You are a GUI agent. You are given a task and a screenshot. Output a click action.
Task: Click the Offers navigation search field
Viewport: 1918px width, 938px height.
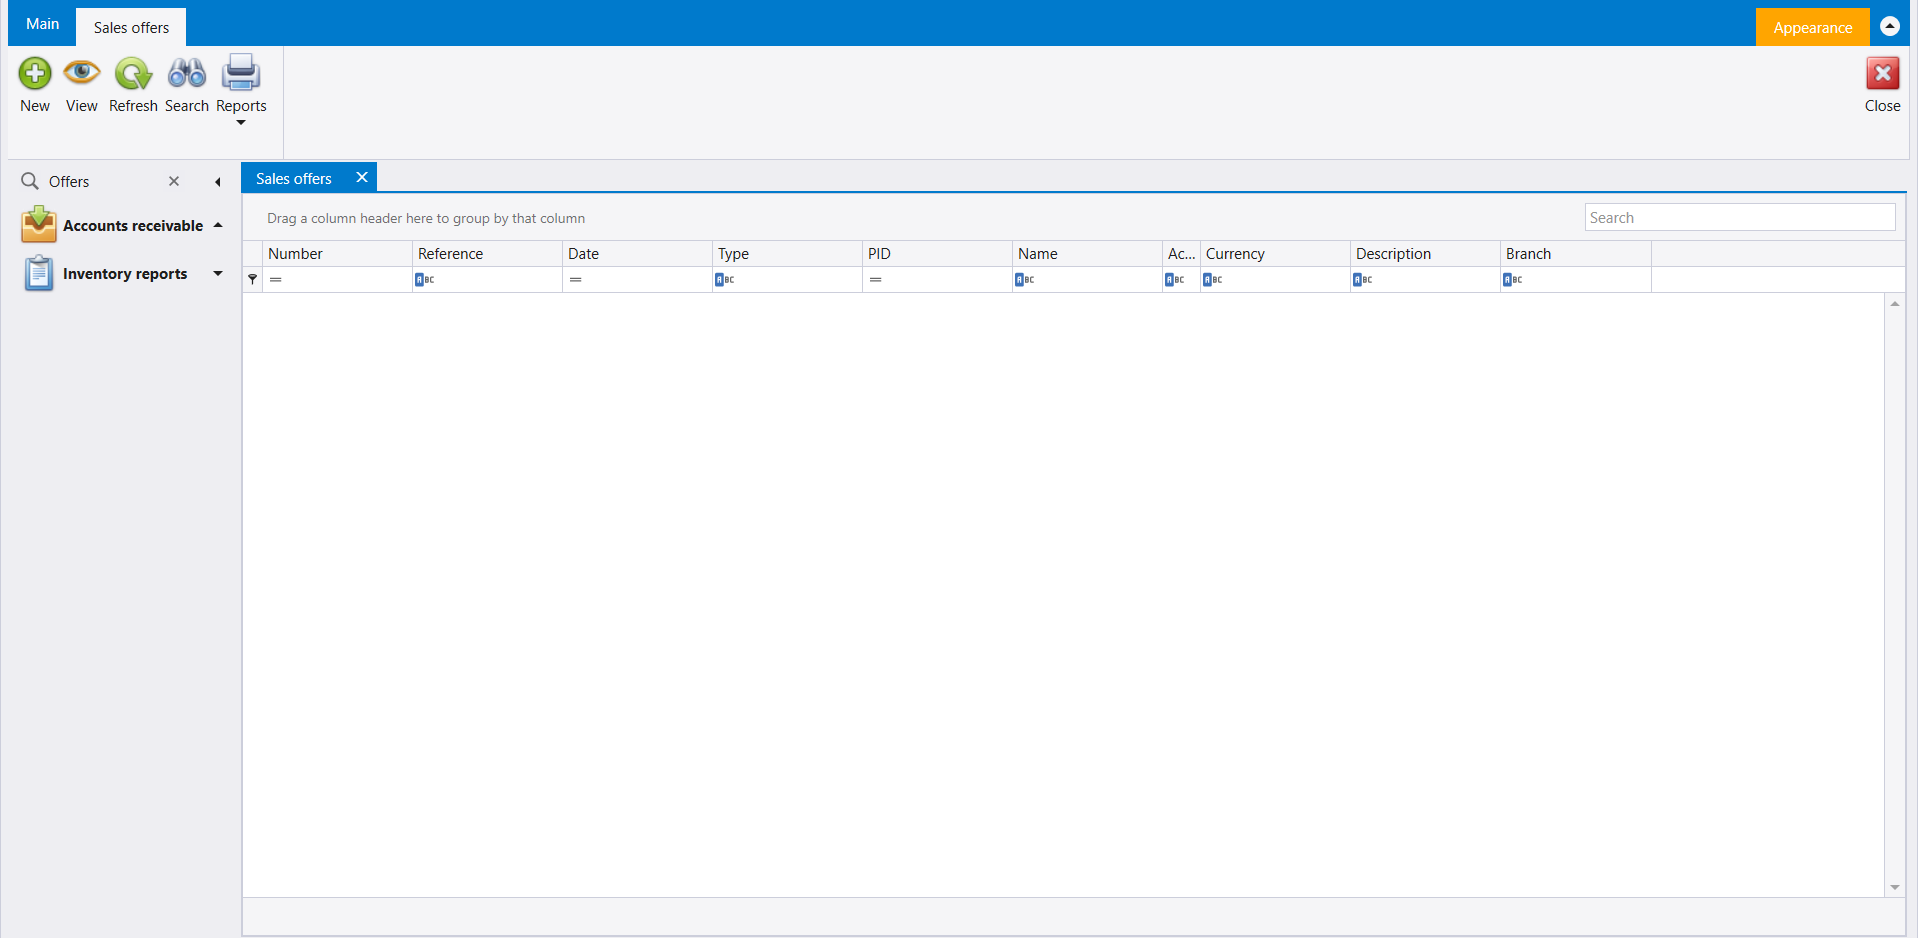click(105, 181)
